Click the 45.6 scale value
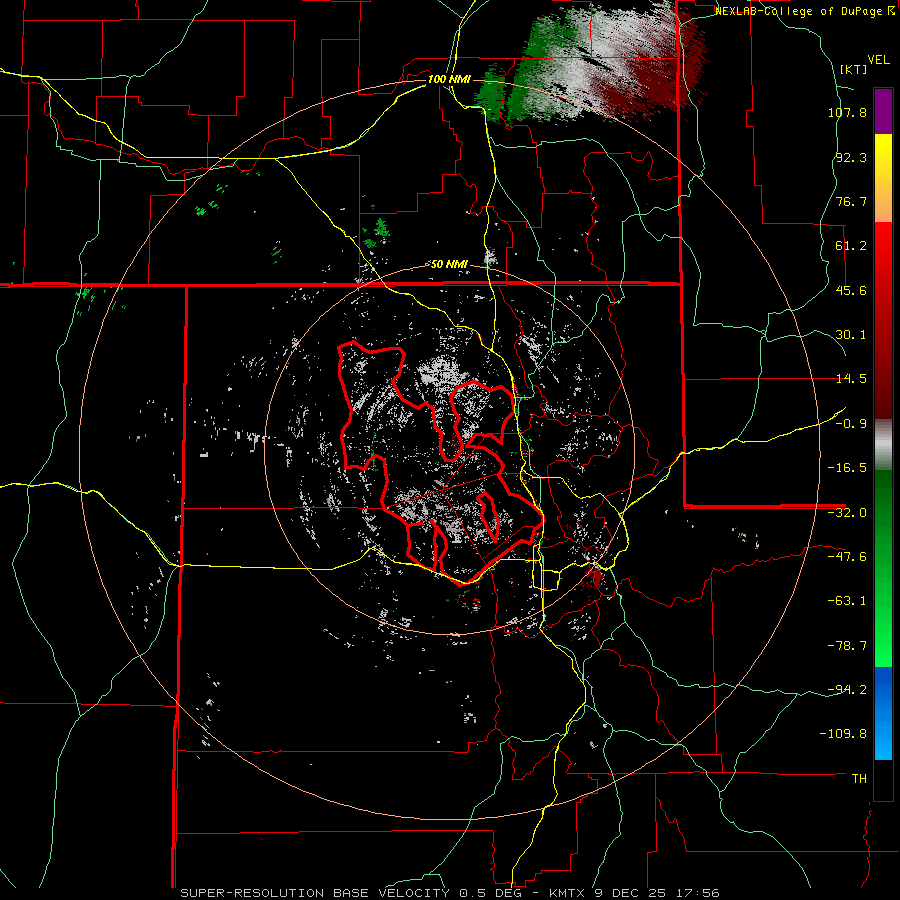900x900 pixels. pos(851,290)
